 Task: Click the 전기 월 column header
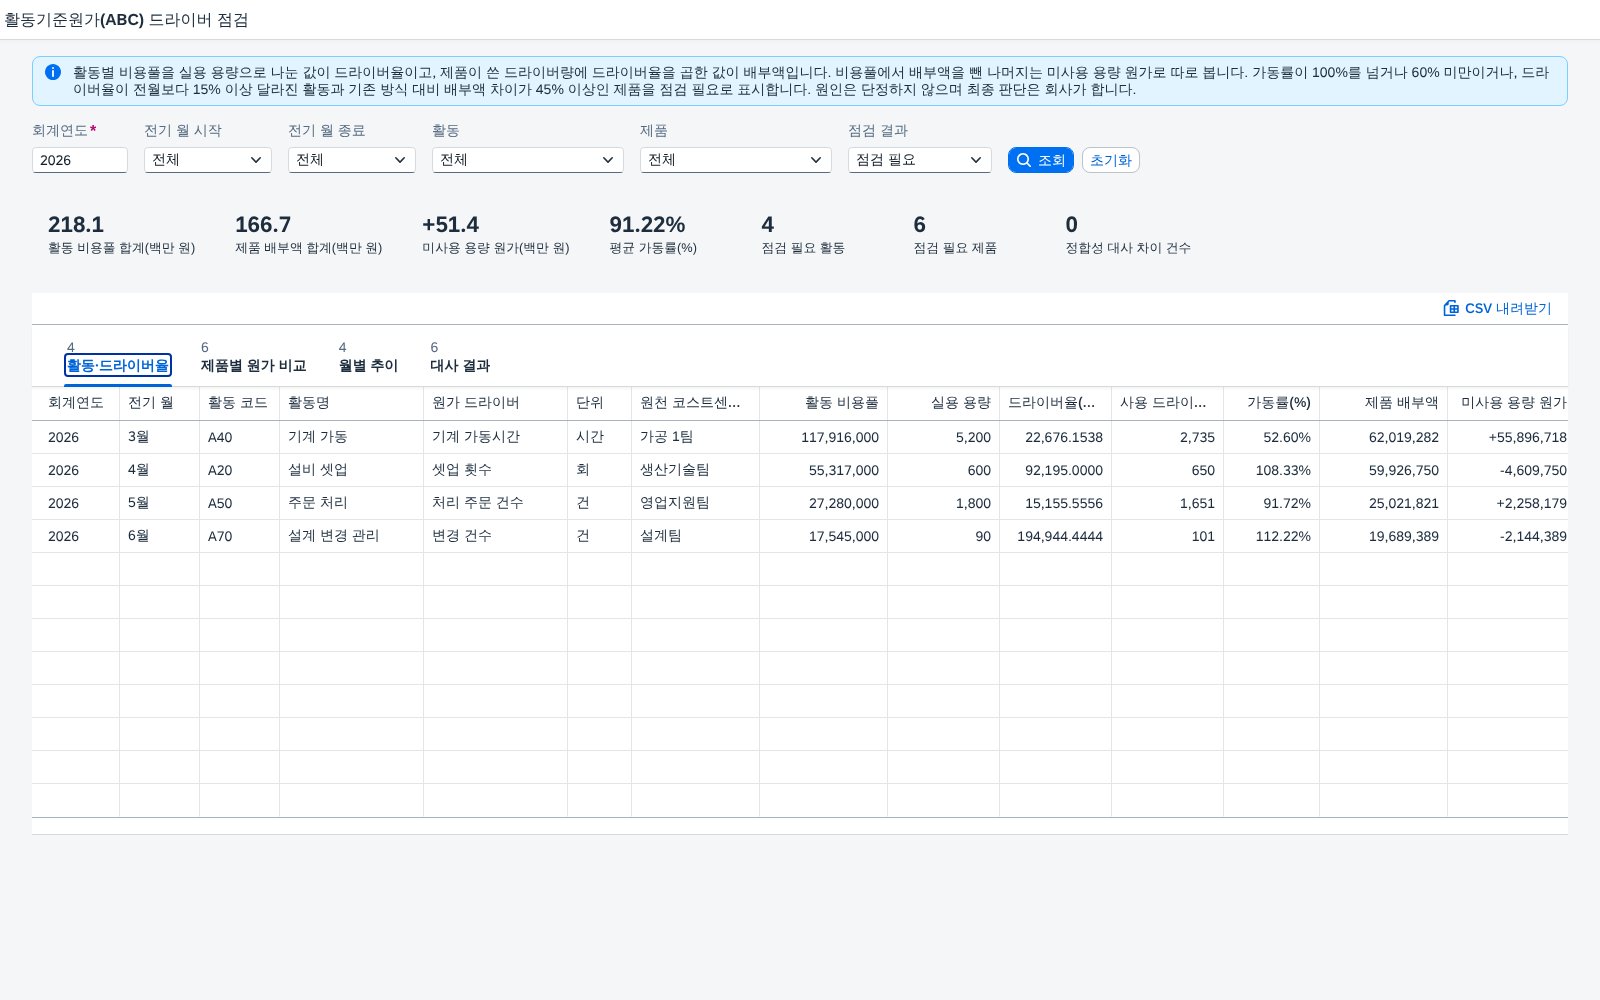159,403
